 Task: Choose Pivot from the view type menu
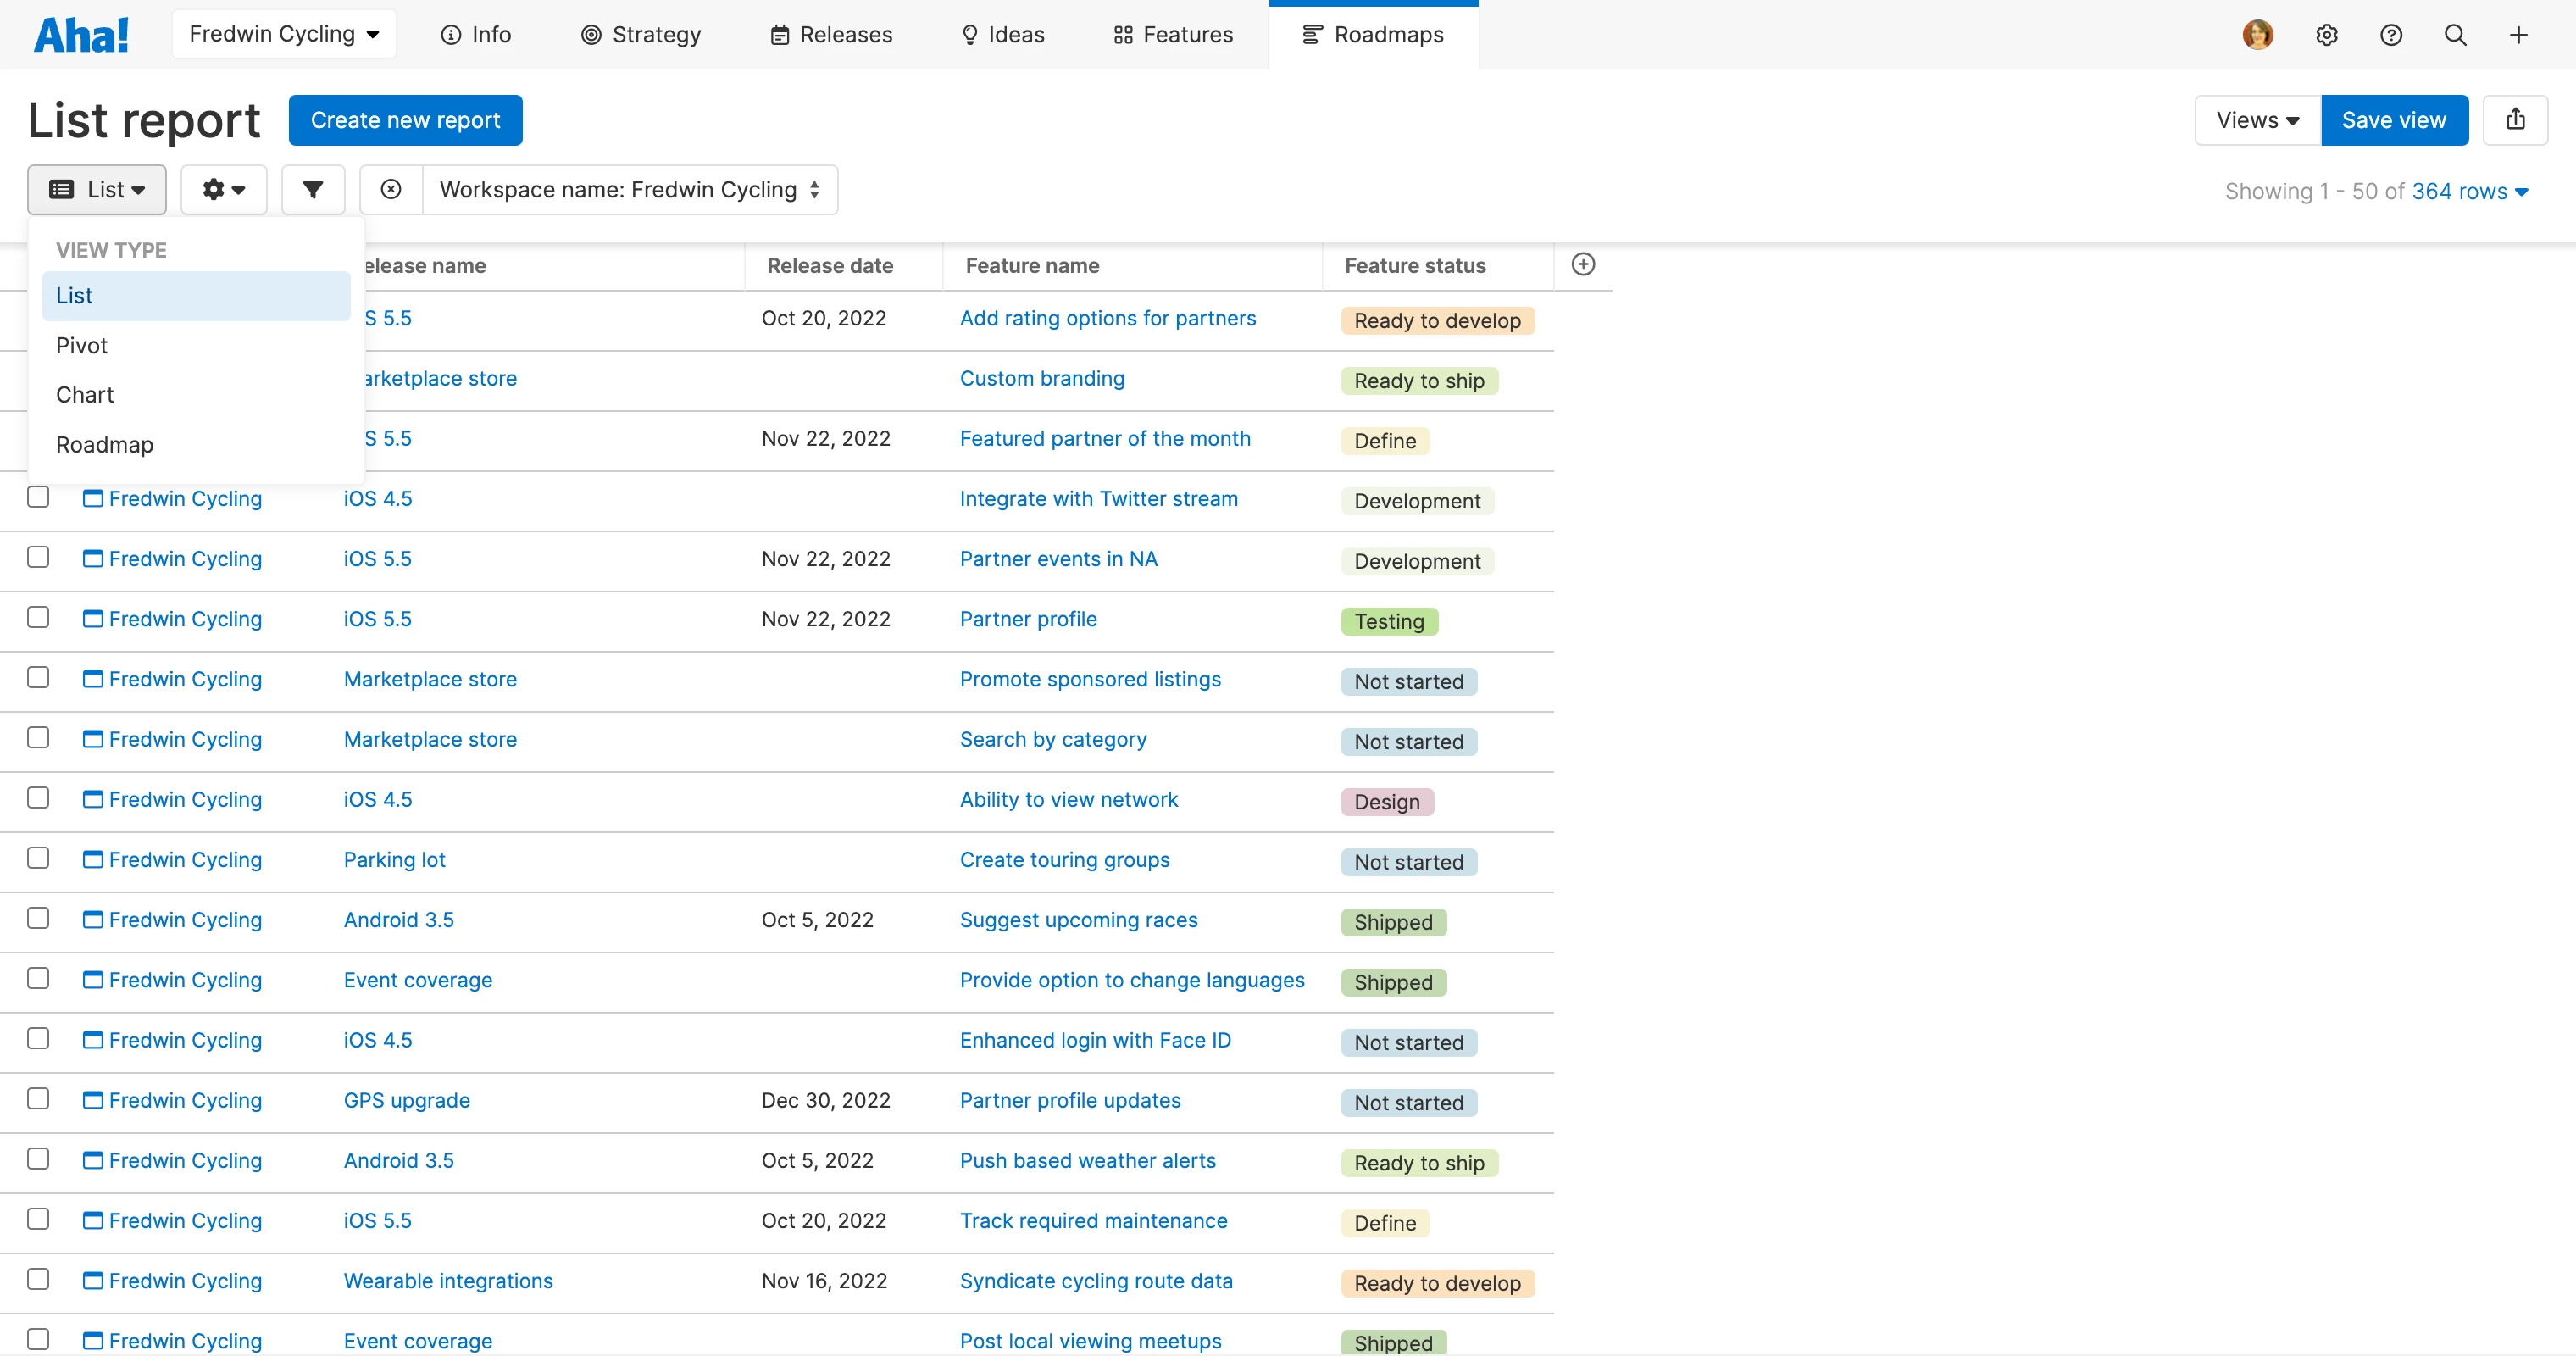[x=82, y=345]
